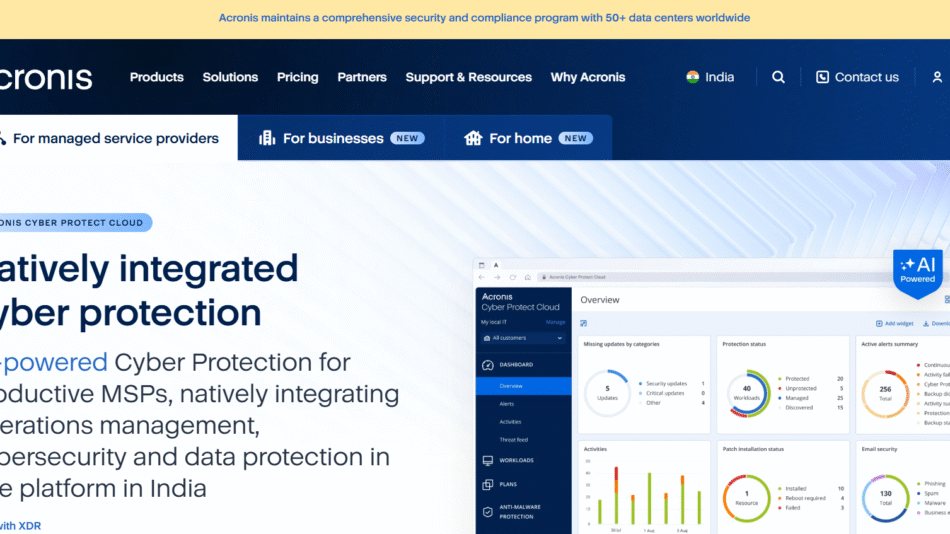This screenshot has width=950, height=534.
Task: Select Overview in the mockup sidebar
Action: click(x=523, y=386)
